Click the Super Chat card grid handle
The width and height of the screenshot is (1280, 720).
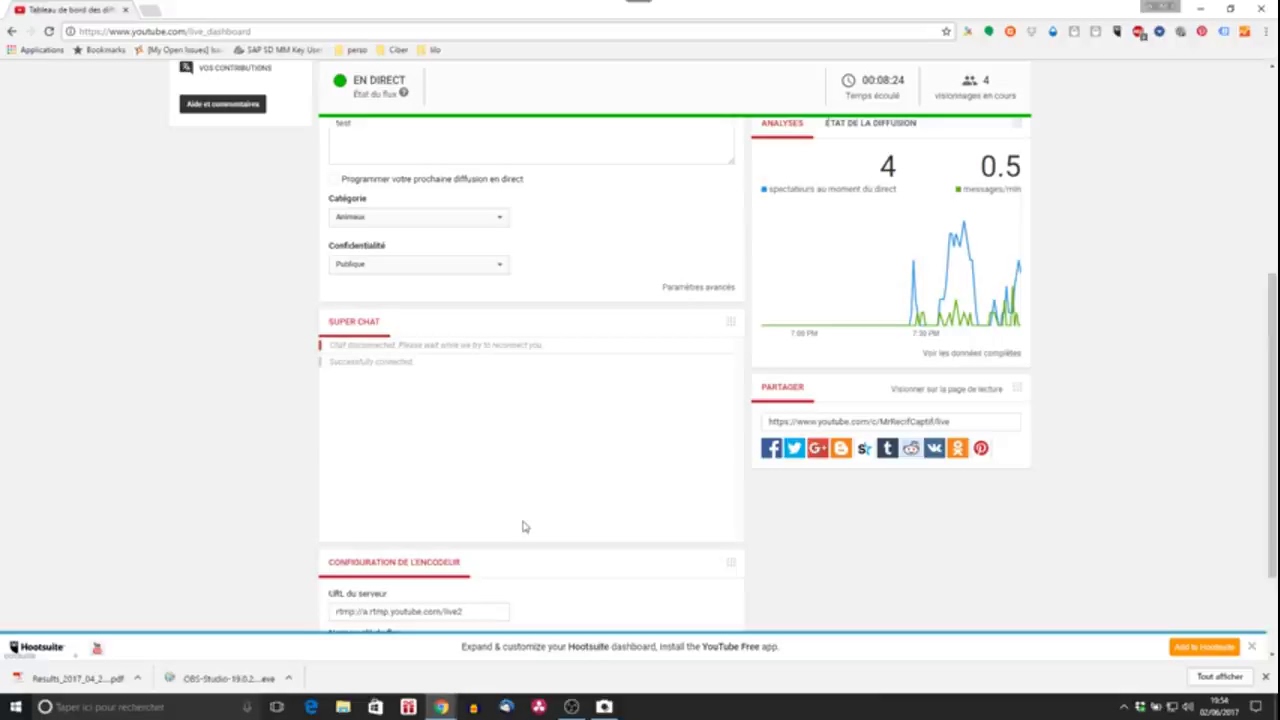(x=731, y=321)
